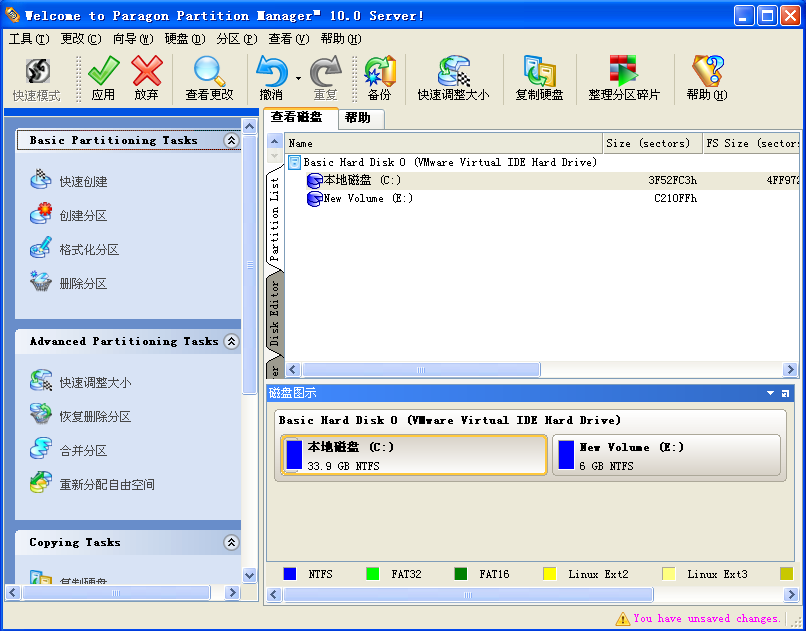Select the New Volume (E:) 6 GB block

tap(667, 455)
